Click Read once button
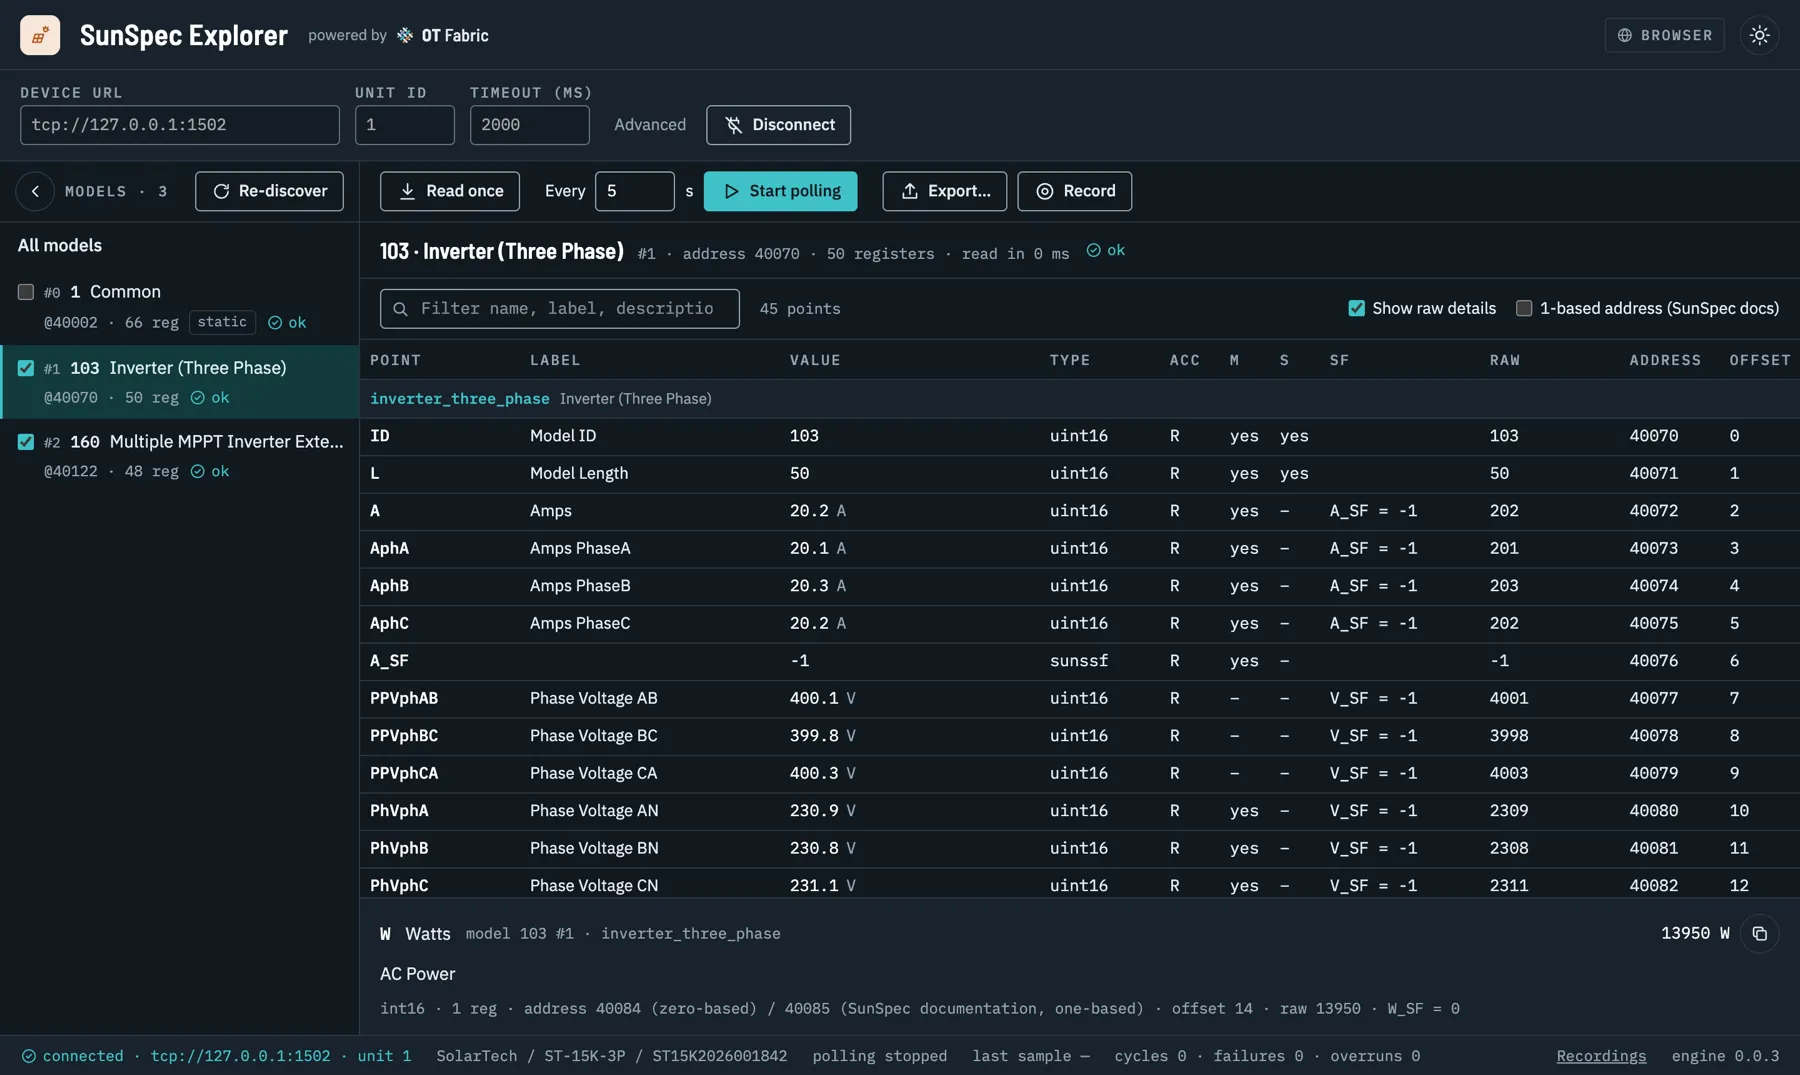1800x1075 pixels. click(x=450, y=191)
